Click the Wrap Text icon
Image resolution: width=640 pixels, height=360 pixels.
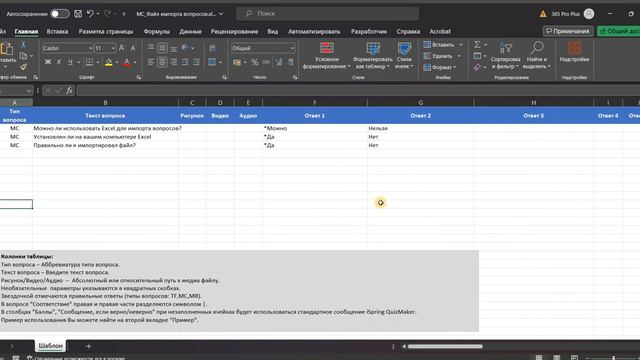click(x=213, y=49)
